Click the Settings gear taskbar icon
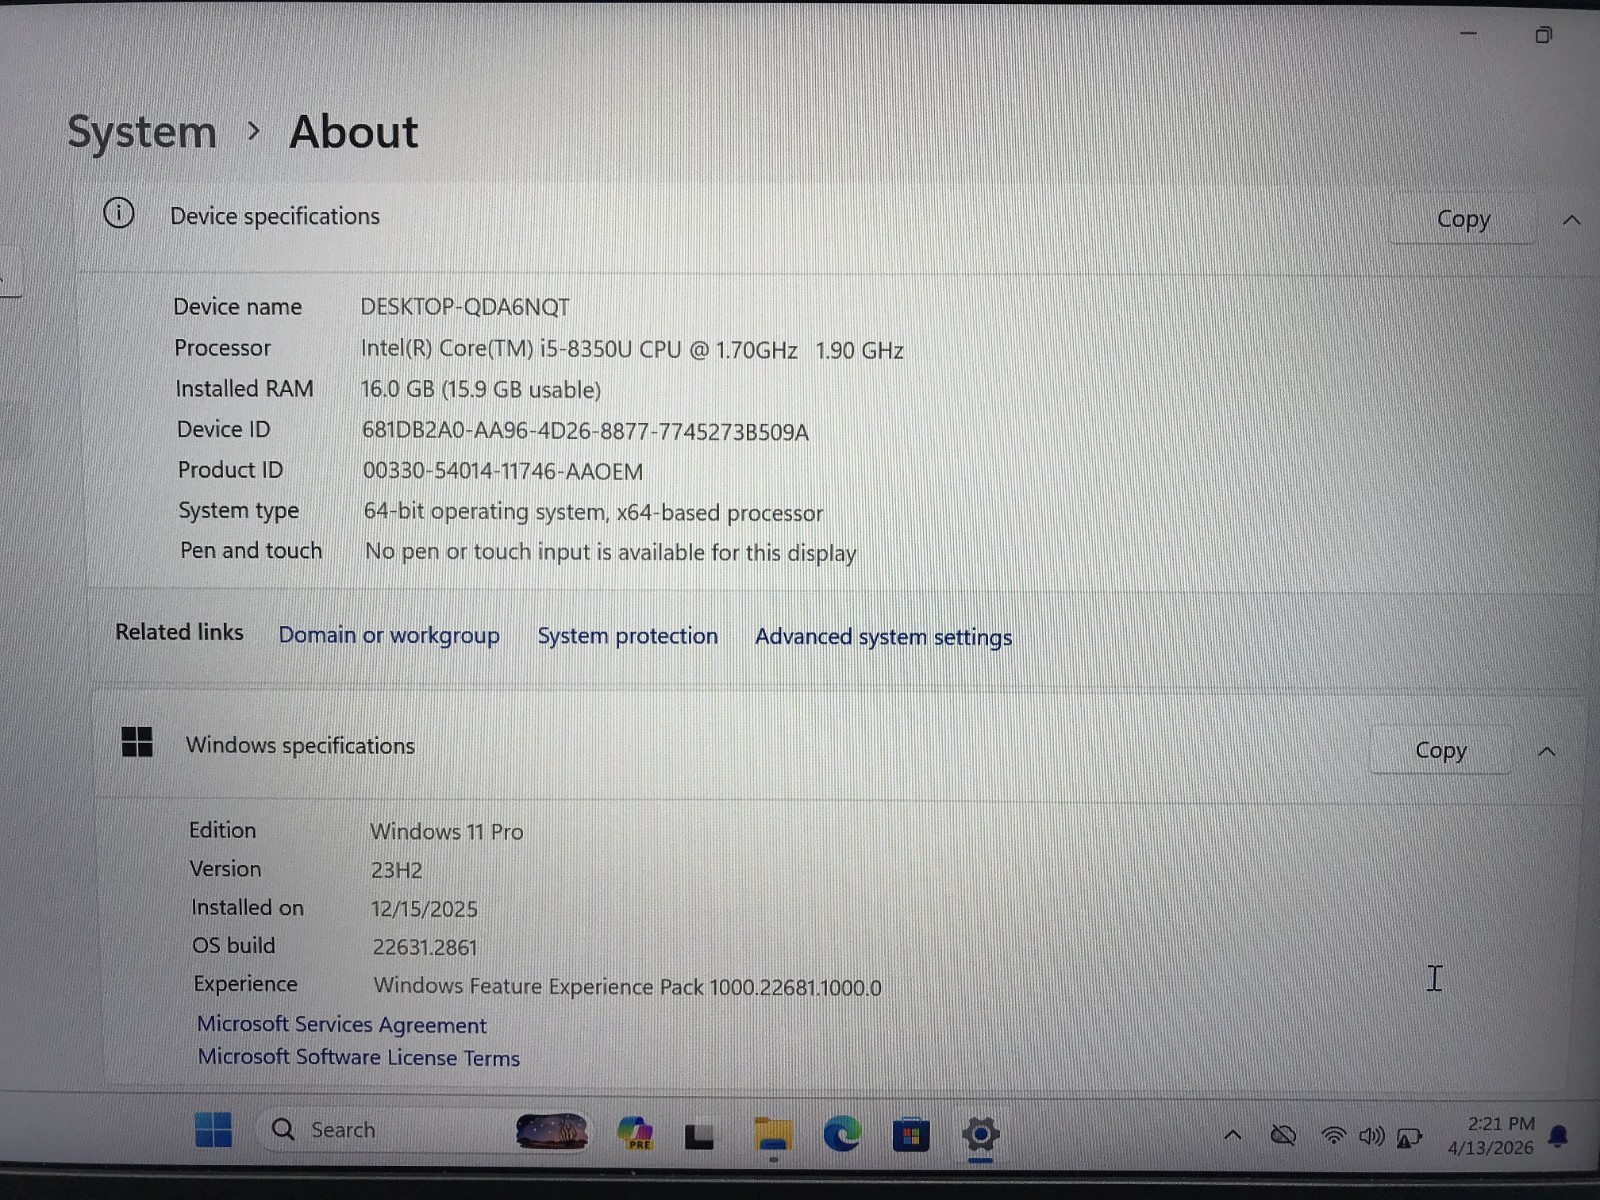 click(981, 1134)
